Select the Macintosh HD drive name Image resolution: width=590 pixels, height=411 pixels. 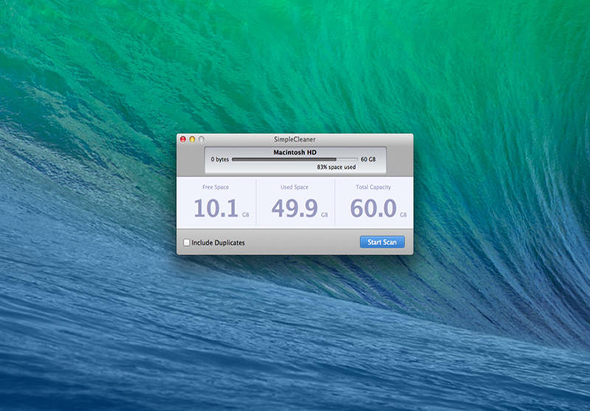[295, 152]
